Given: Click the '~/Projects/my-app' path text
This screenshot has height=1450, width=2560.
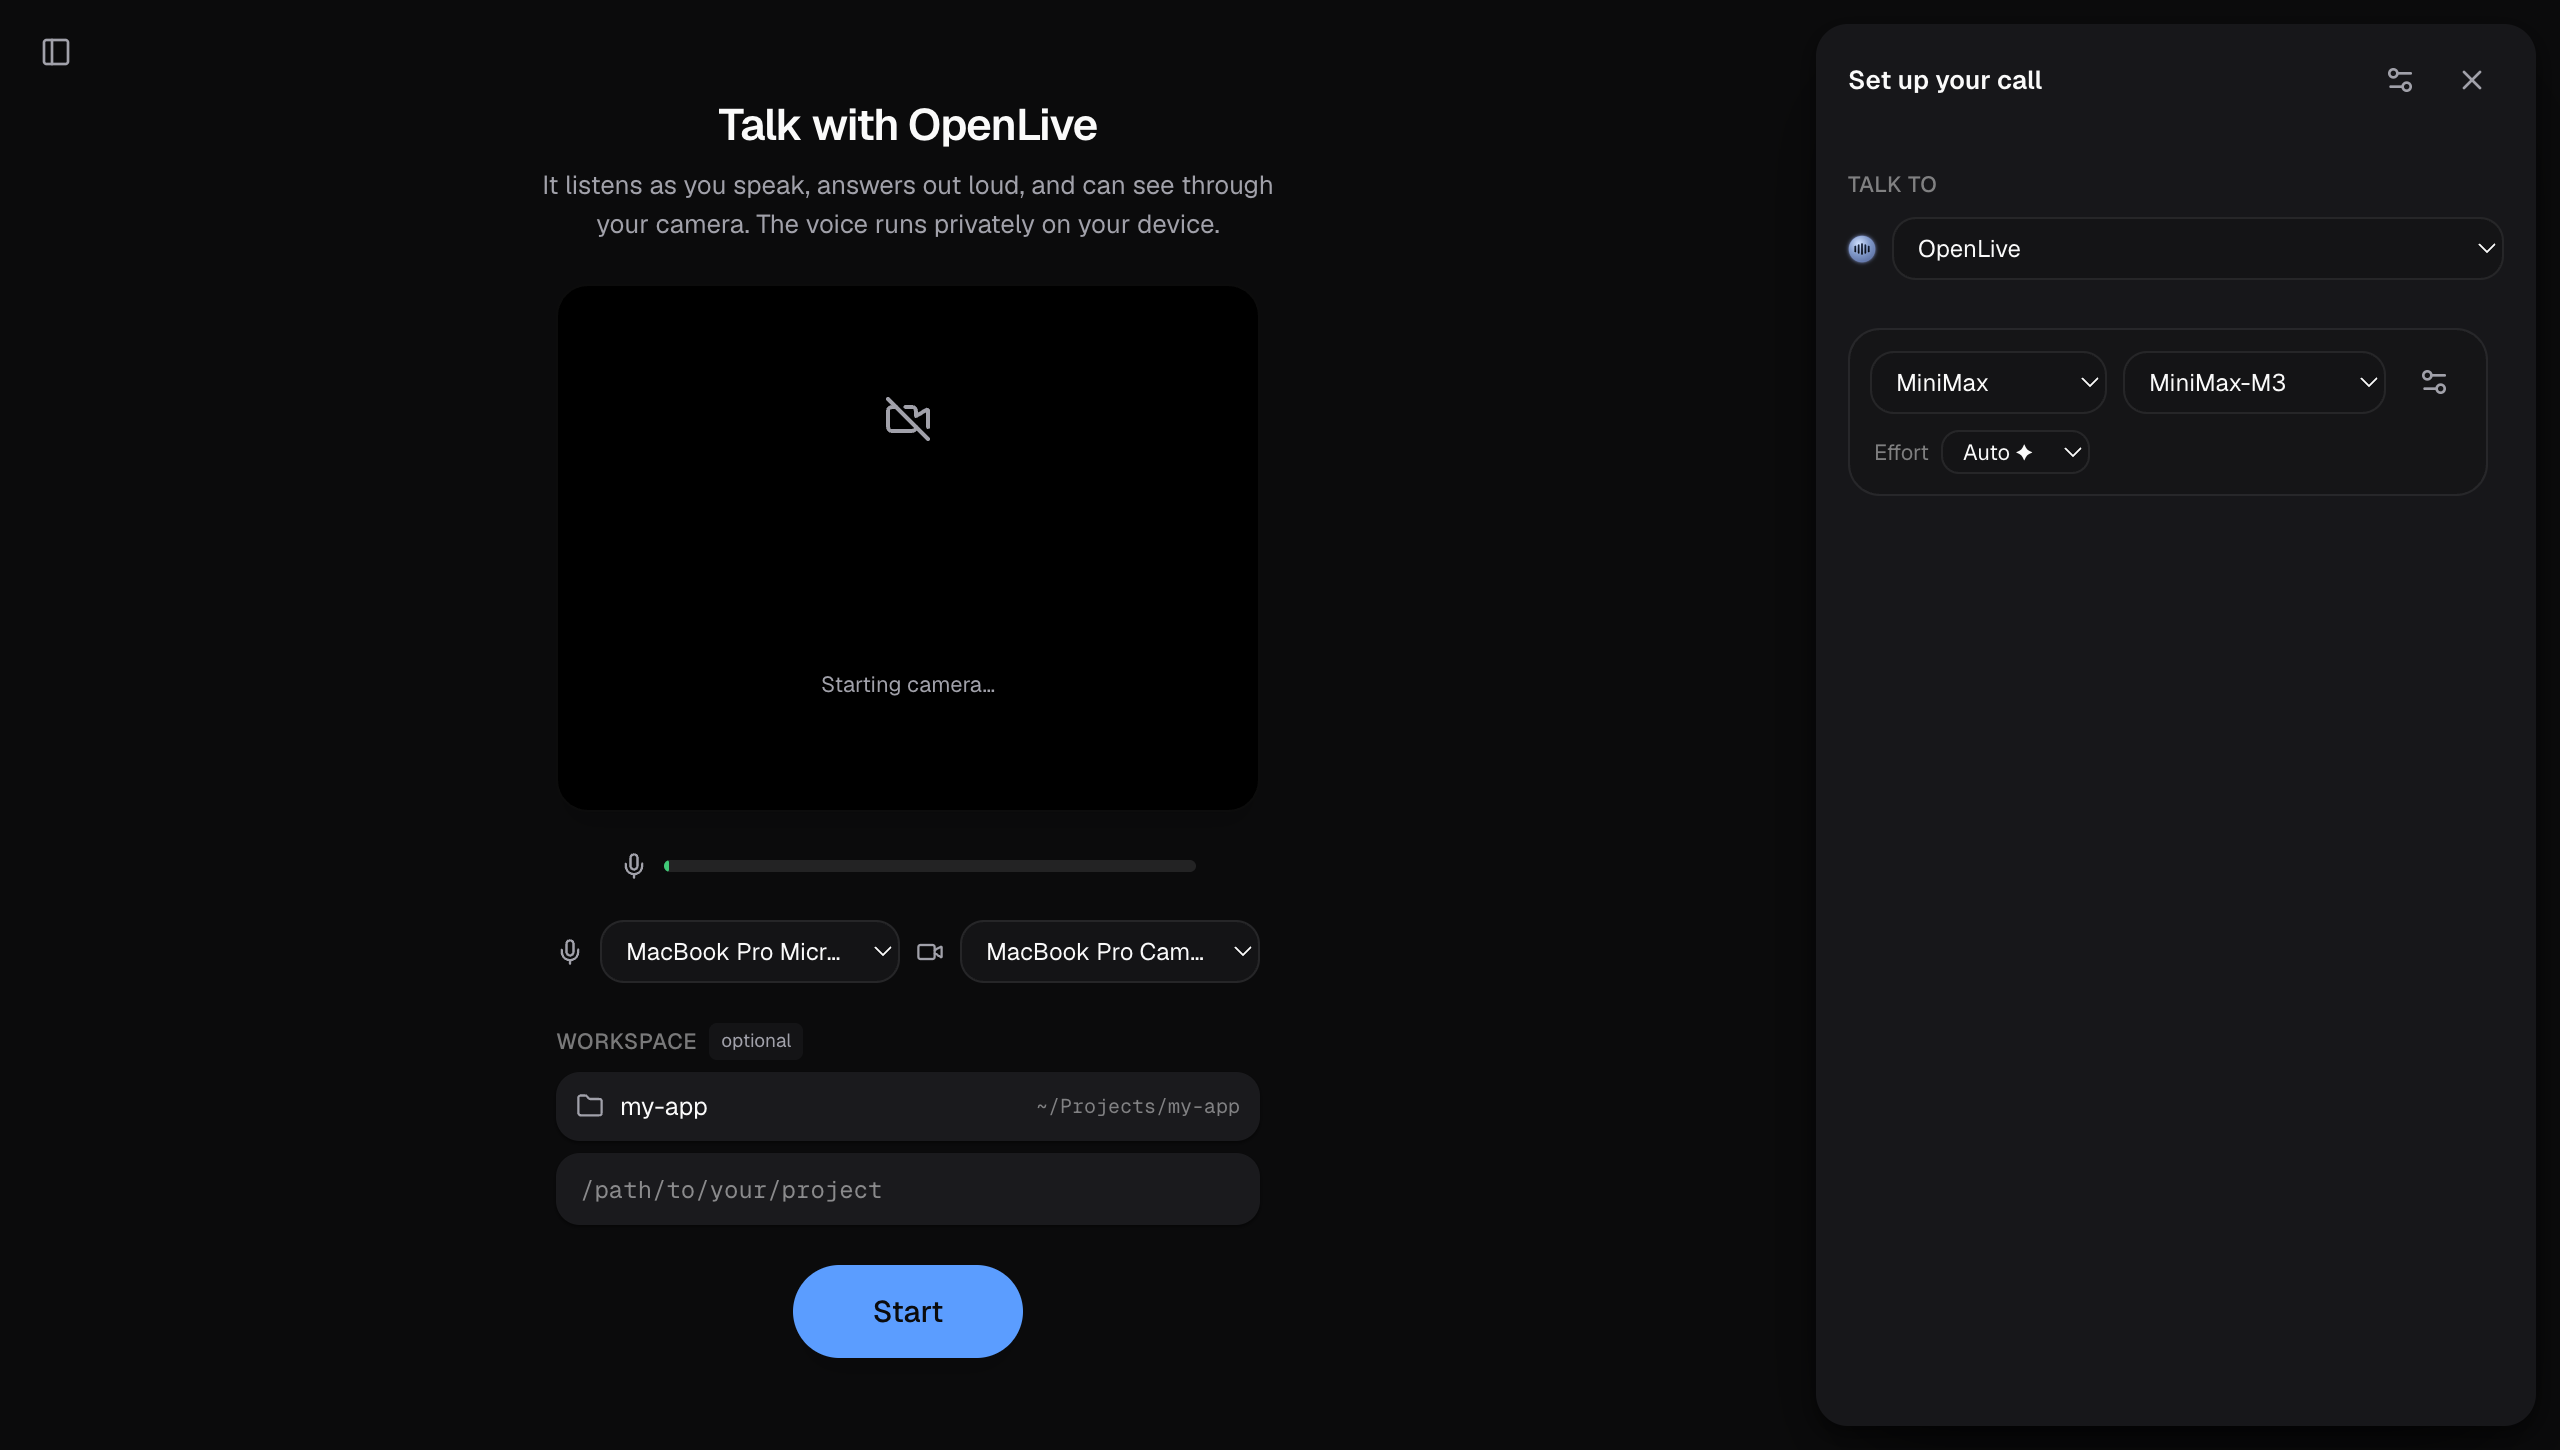Looking at the screenshot, I should [1138, 1106].
